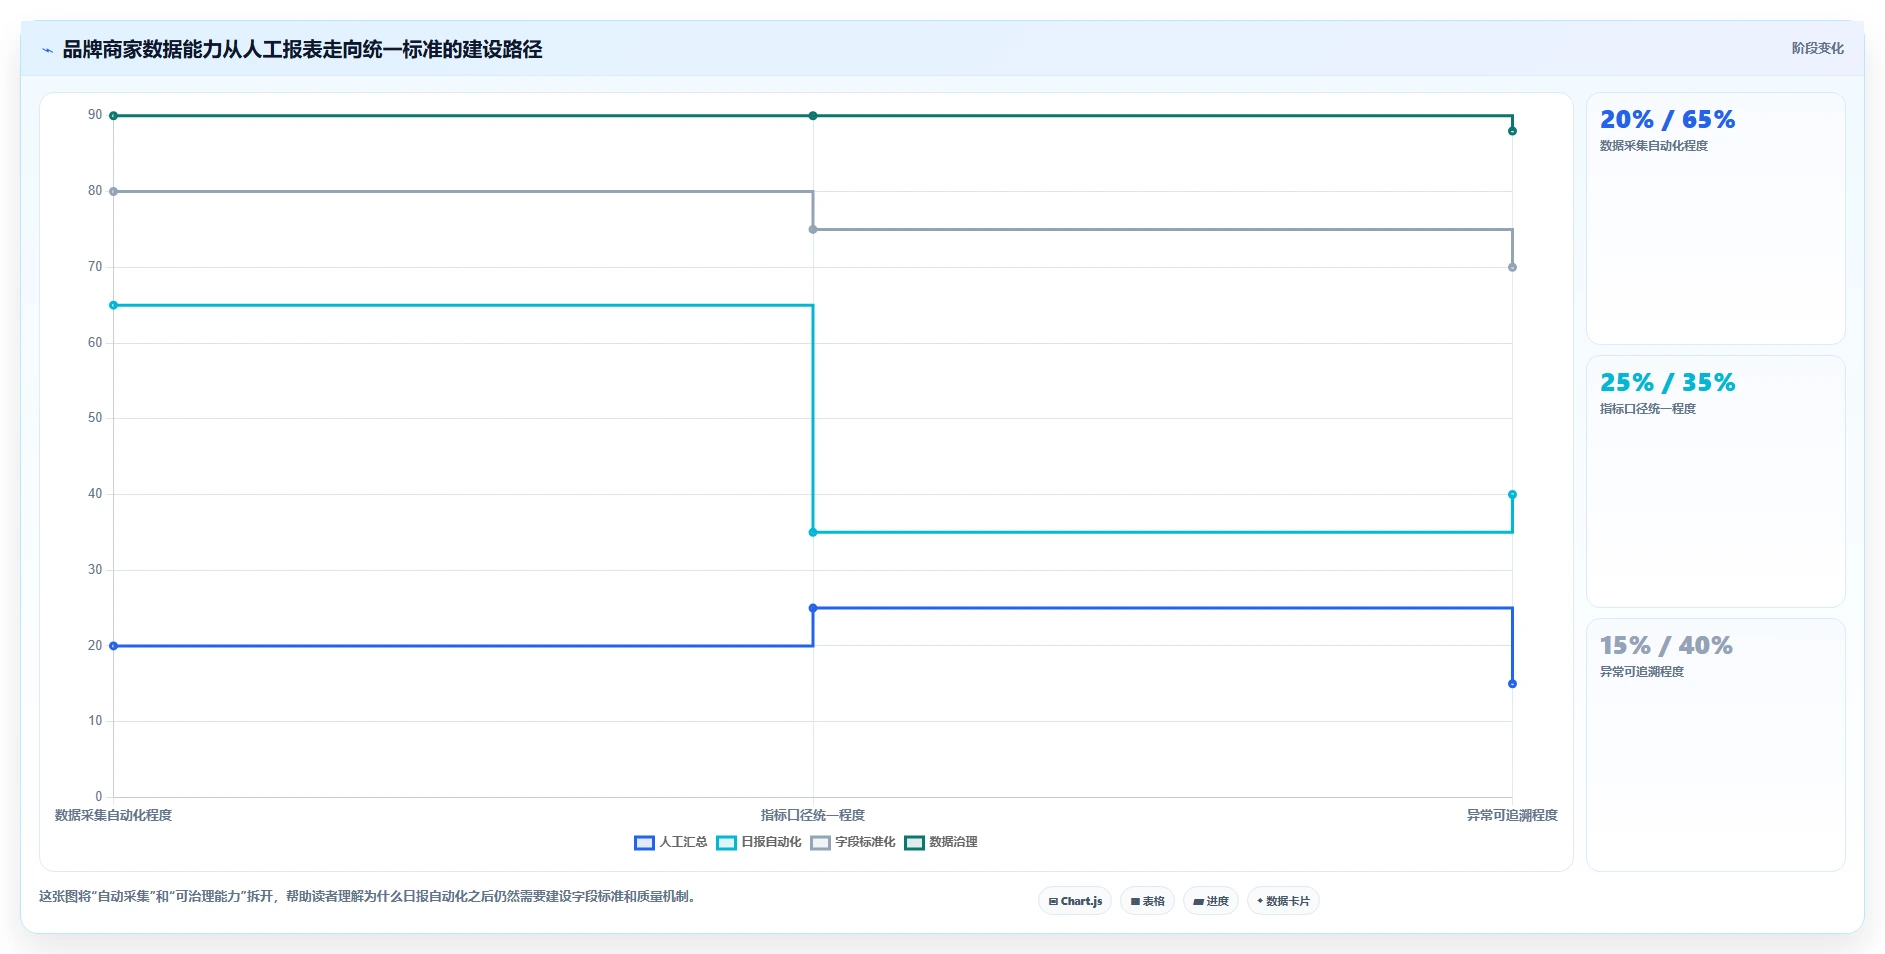Toggle the 字段标准化 legend series
This screenshot has width=1885, height=954.
tap(853, 842)
